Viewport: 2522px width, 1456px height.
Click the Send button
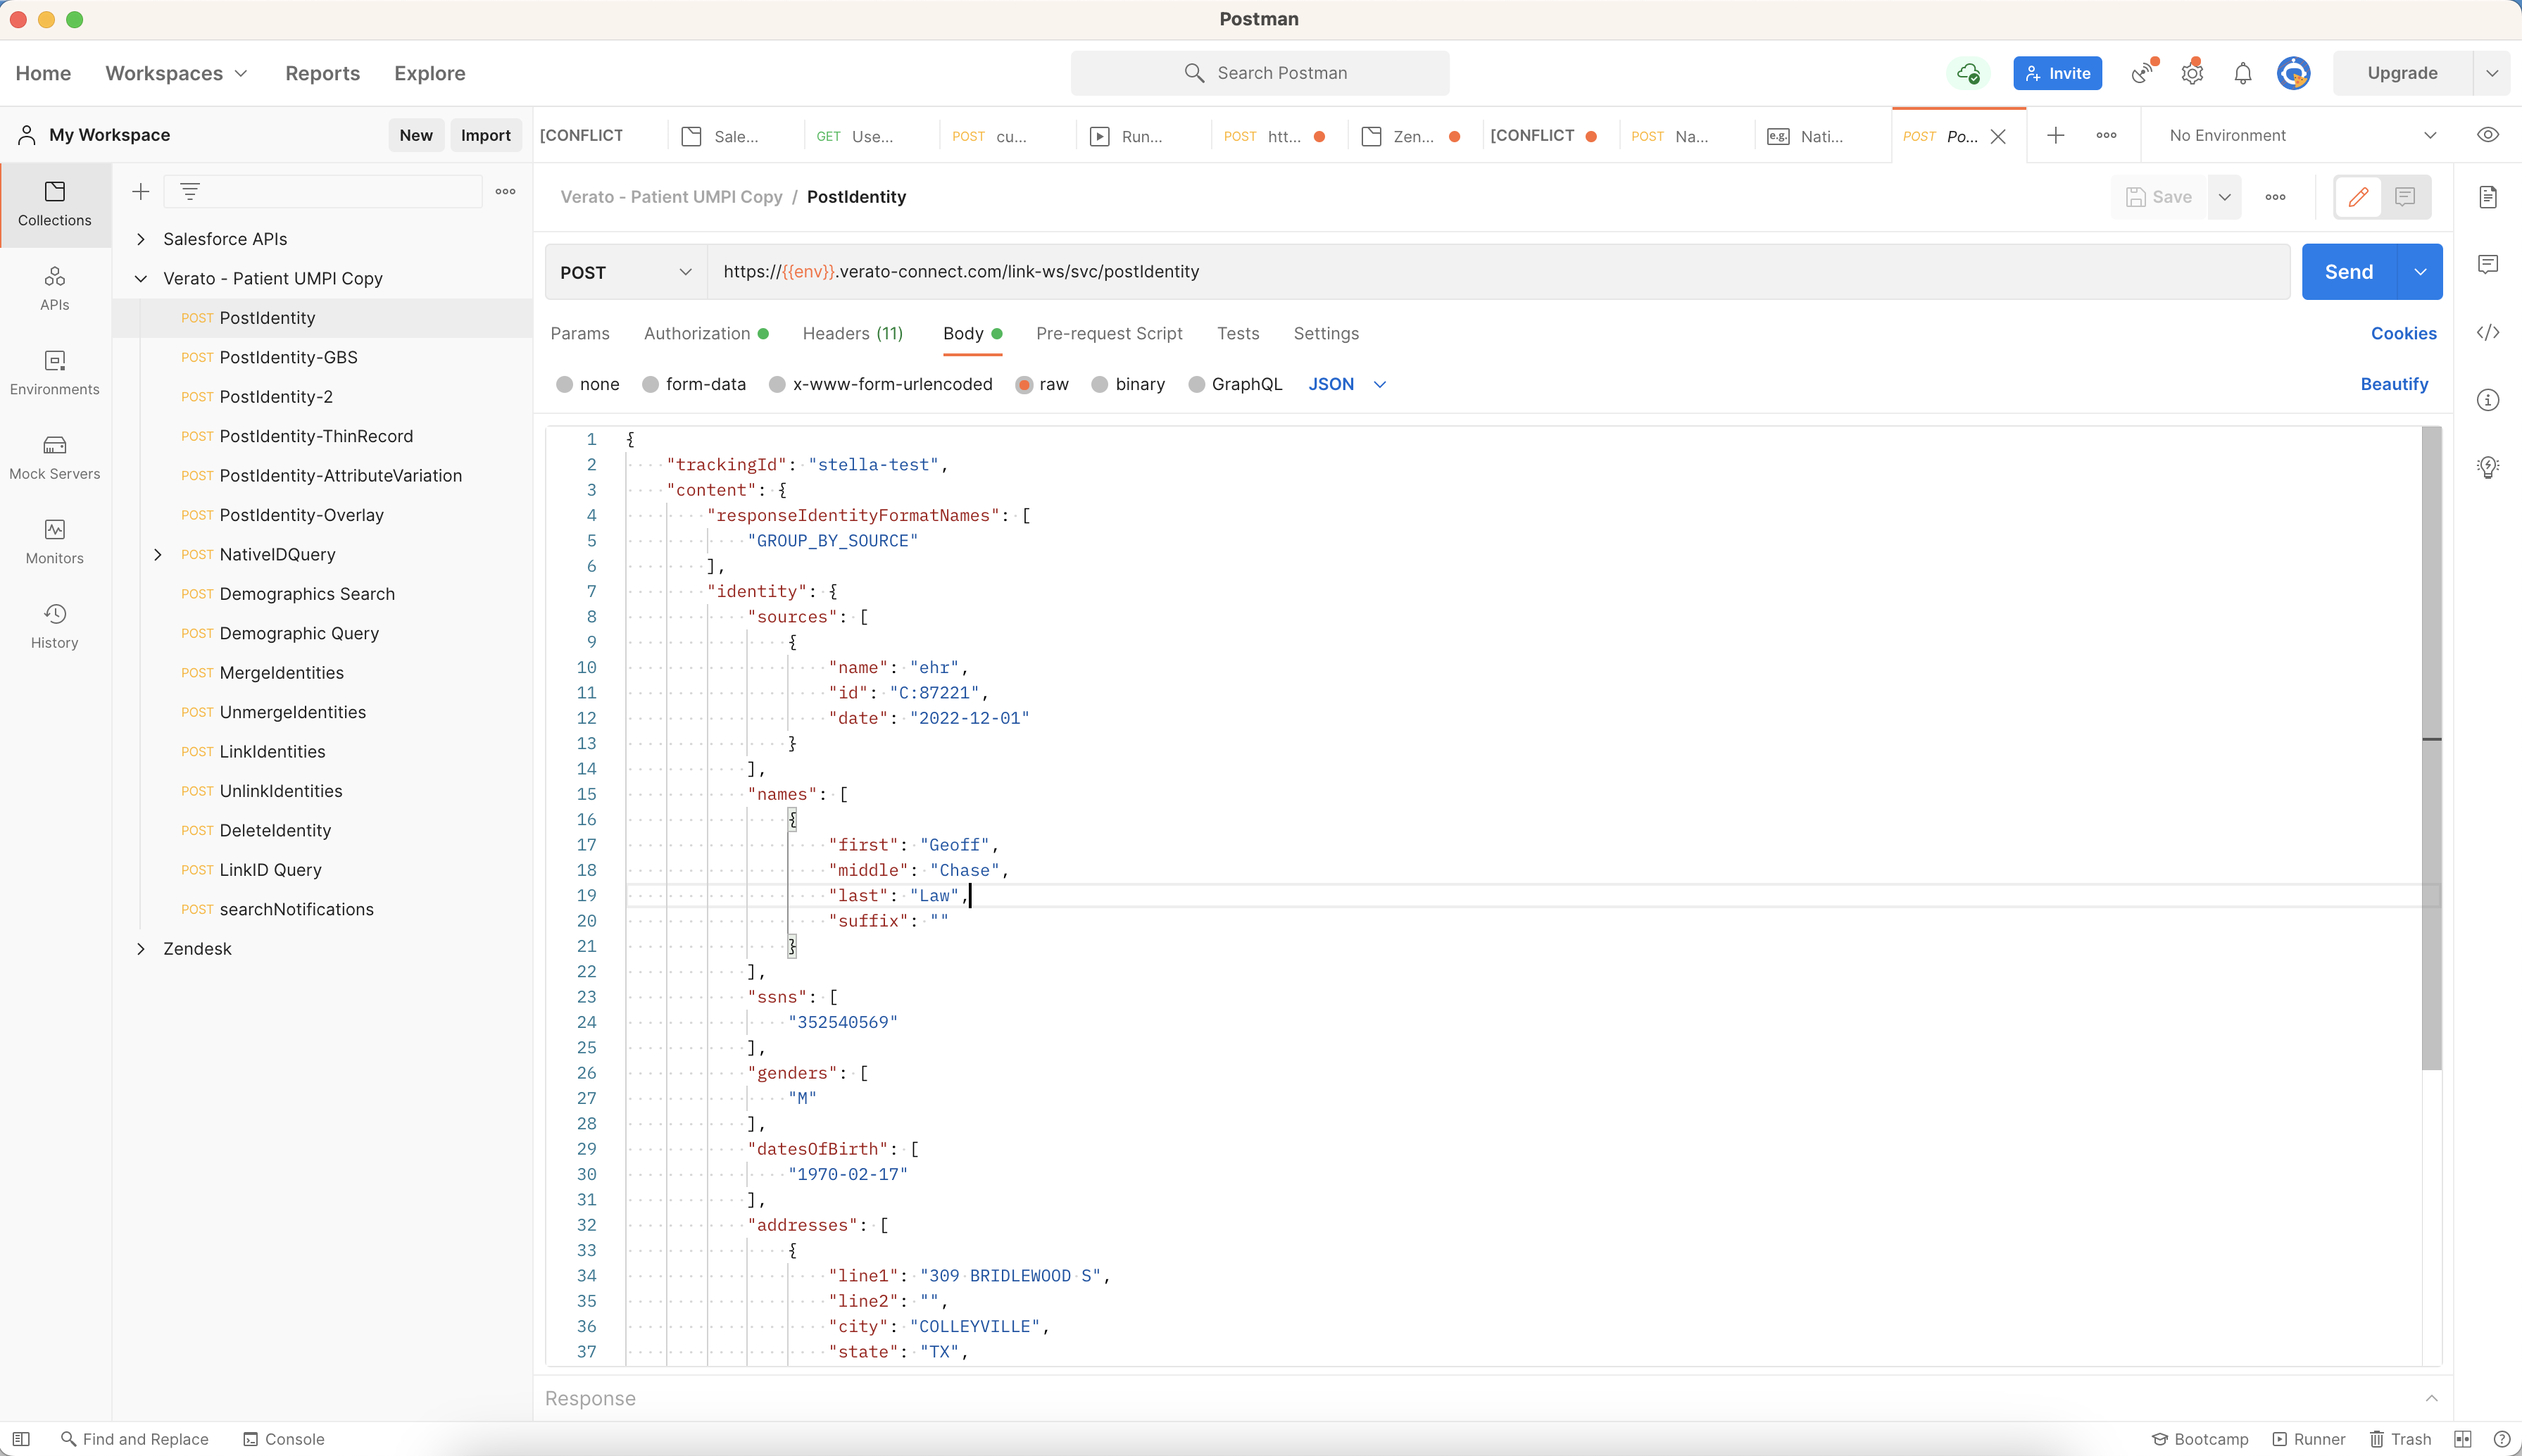coord(2348,272)
